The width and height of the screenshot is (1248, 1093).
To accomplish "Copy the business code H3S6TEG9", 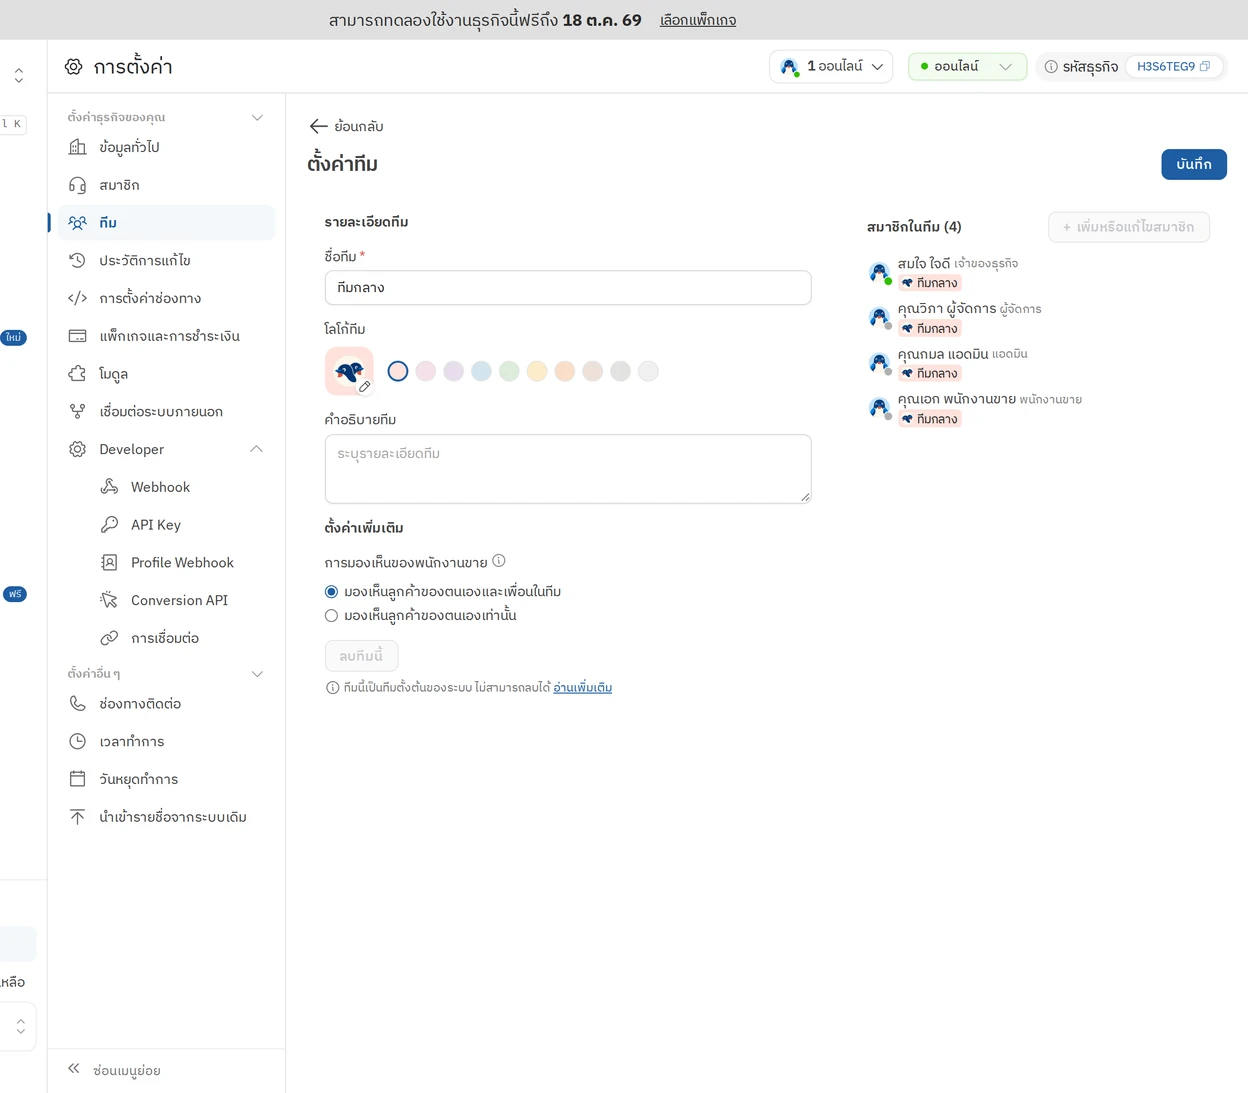I will point(1205,67).
